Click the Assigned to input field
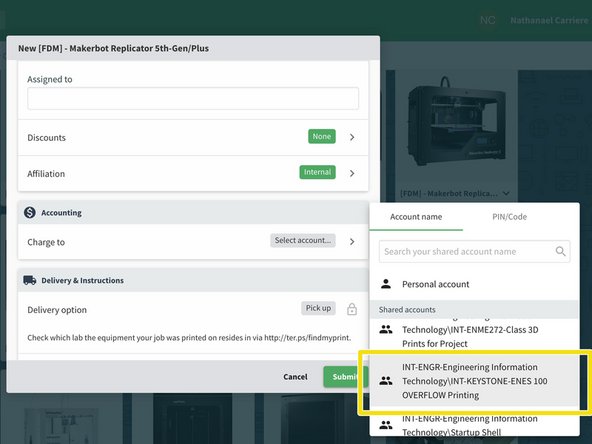This screenshot has height=444, width=592. (x=193, y=99)
